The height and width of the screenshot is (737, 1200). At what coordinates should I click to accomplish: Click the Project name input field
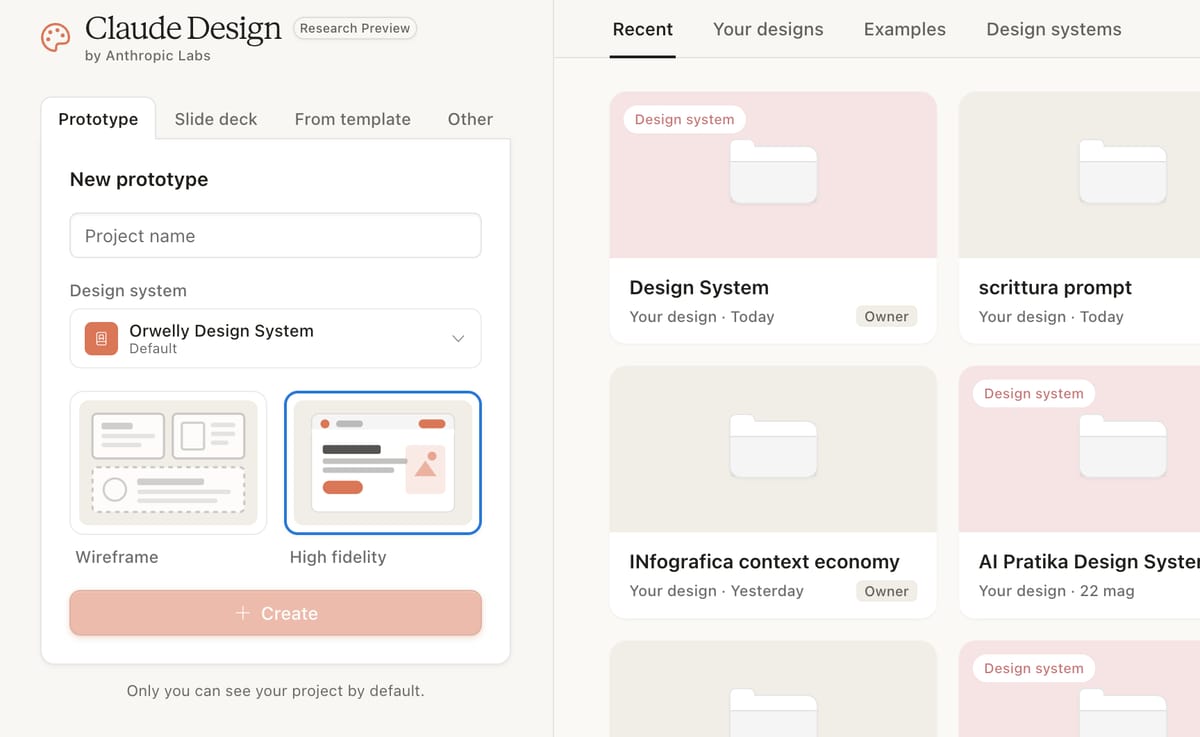tap(275, 236)
